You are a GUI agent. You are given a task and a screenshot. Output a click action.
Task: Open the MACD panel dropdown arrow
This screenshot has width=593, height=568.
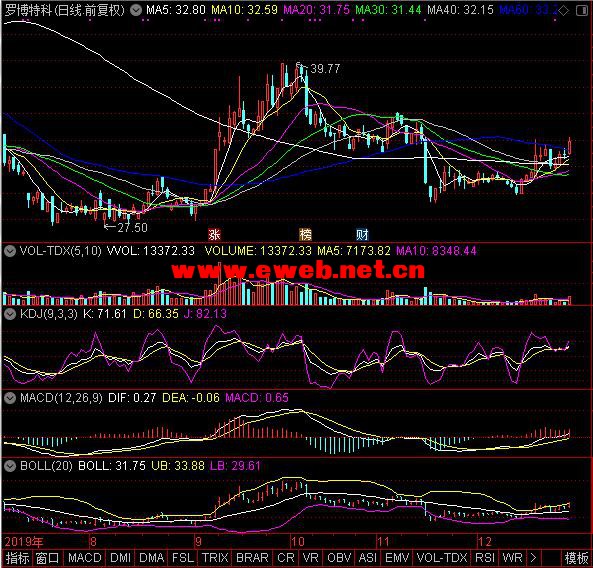click(9, 398)
